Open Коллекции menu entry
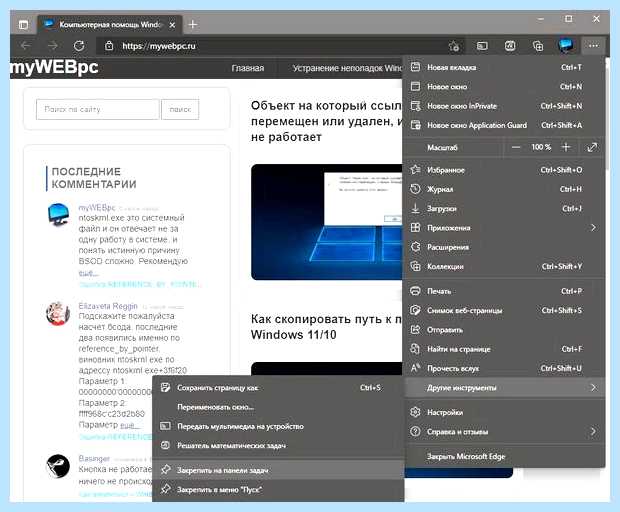Screen dimensions: 620x512 (x=503, y=266)
